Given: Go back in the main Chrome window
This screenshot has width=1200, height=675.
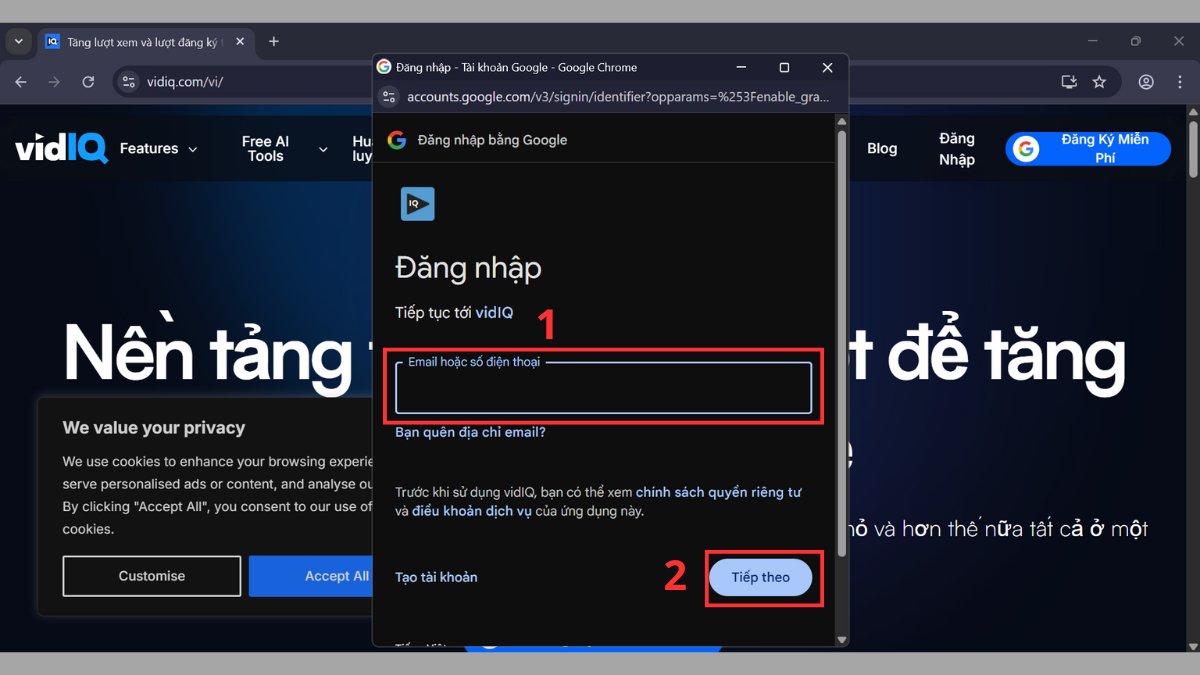Looking at the screenshot, I should [x=21, y=82].
